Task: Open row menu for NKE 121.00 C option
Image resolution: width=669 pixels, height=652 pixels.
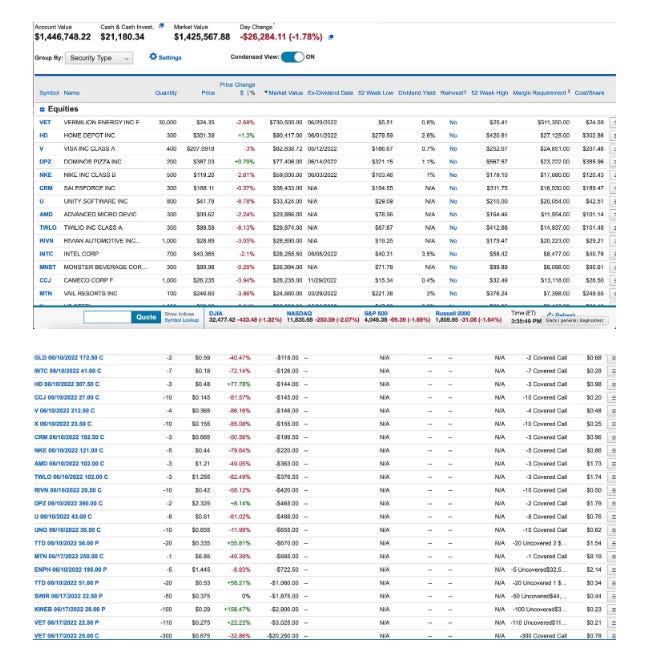Action: (614, 451)
